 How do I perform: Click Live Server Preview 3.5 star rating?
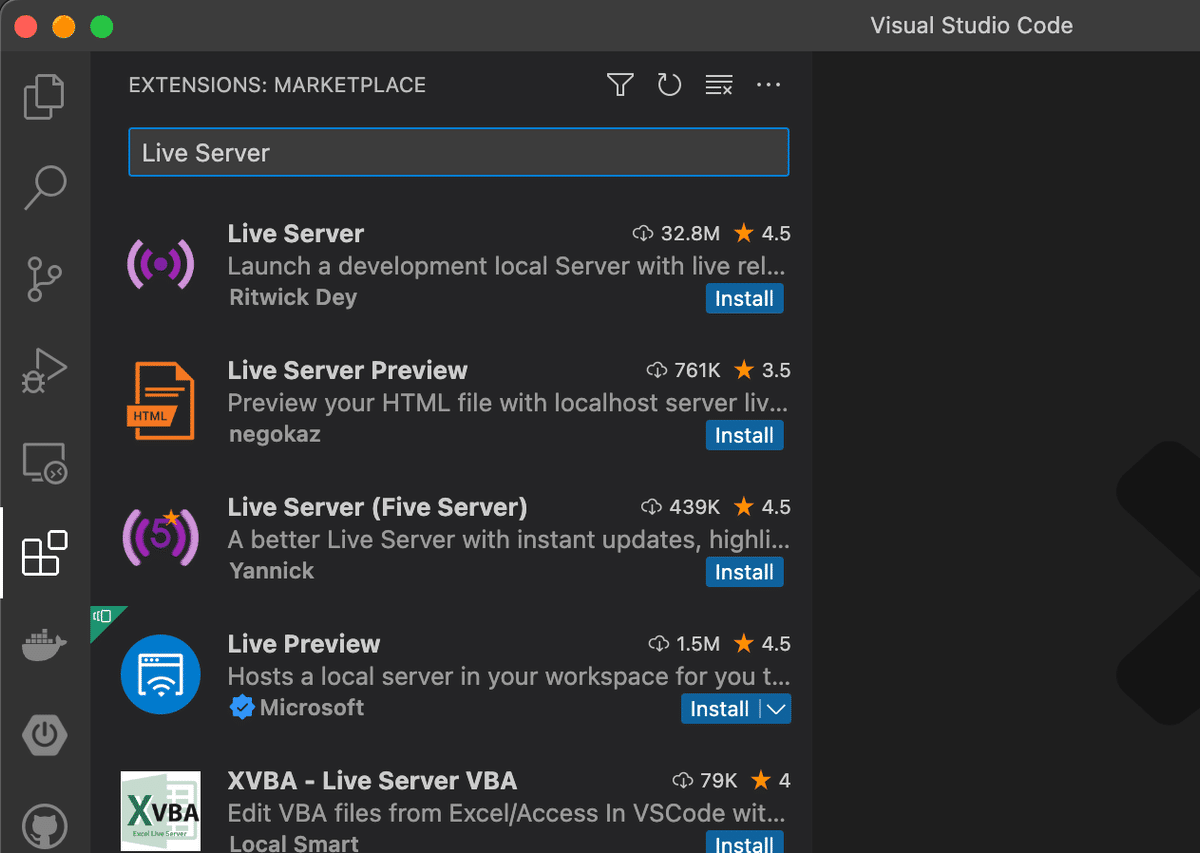pyautogui.click(x=762, y=370)
